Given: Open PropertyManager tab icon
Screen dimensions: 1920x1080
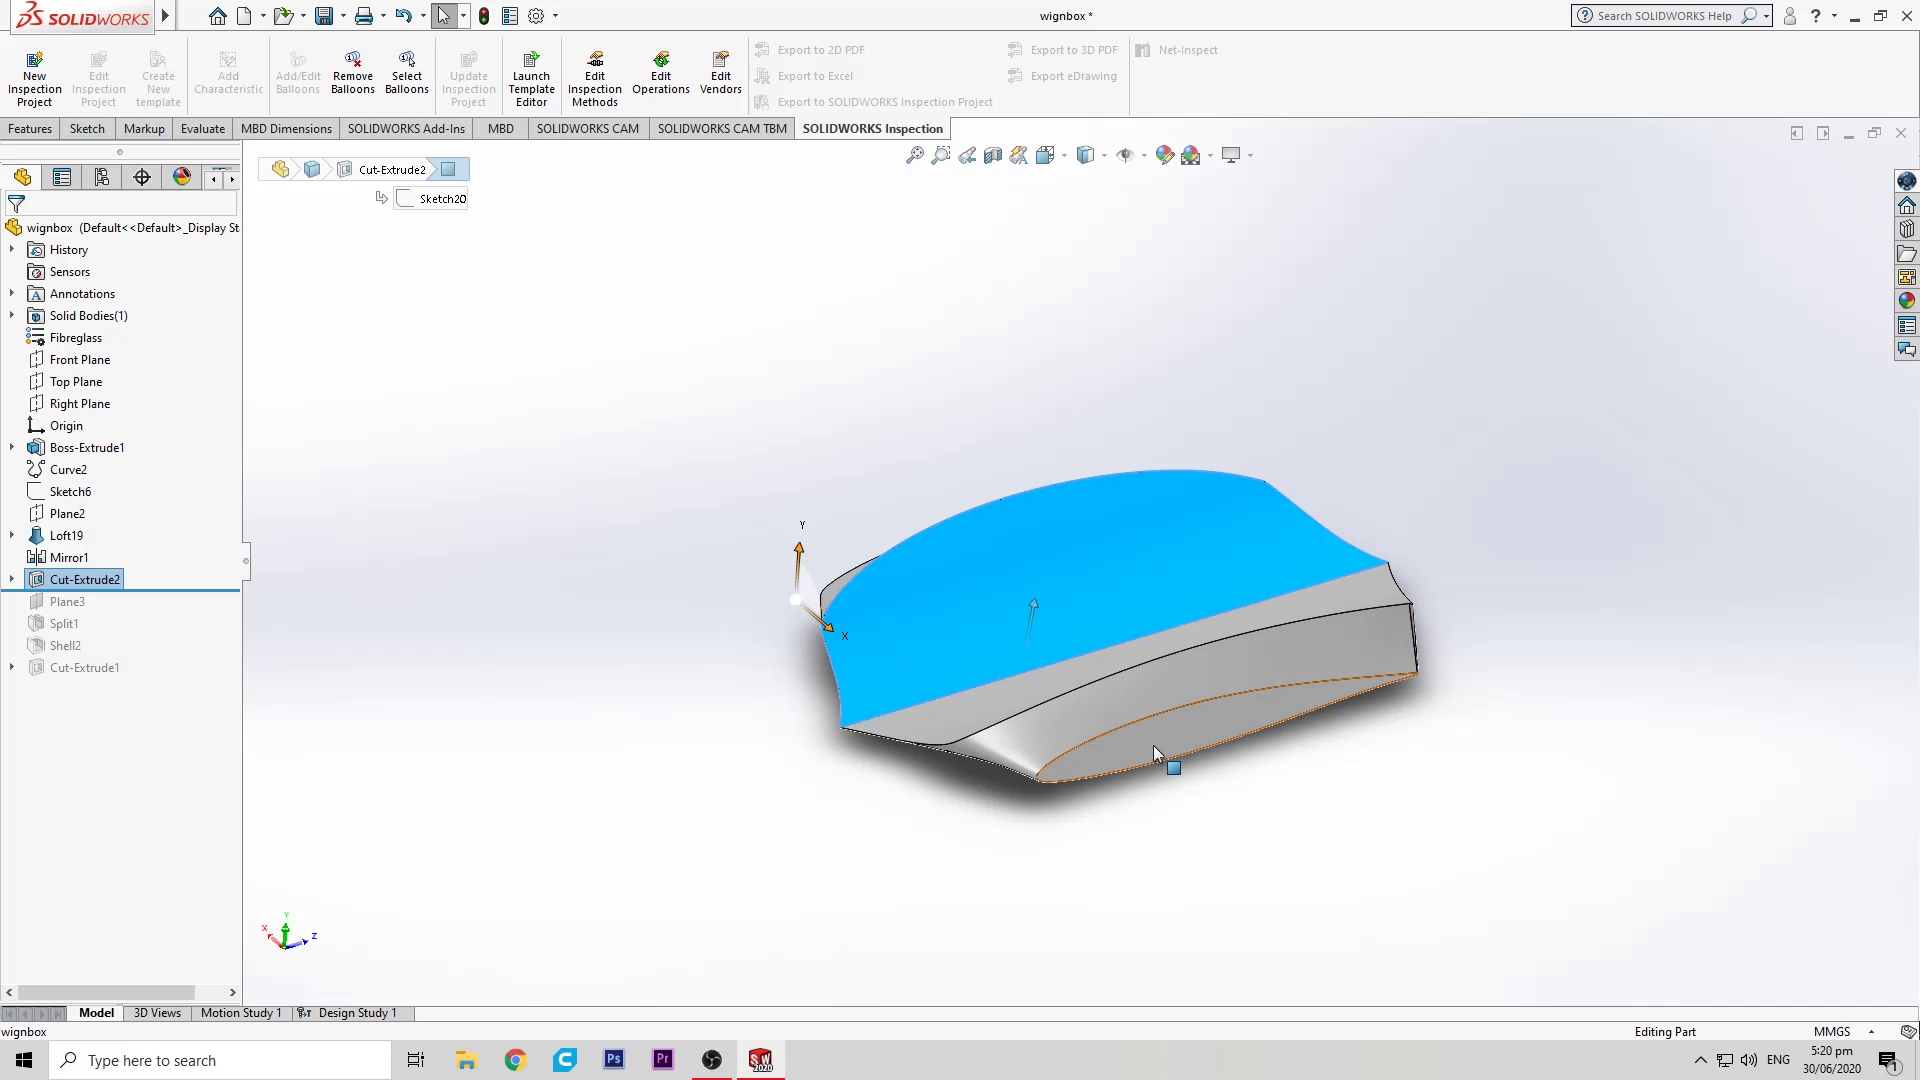Looking at the screenshot, I should point(62,177).
